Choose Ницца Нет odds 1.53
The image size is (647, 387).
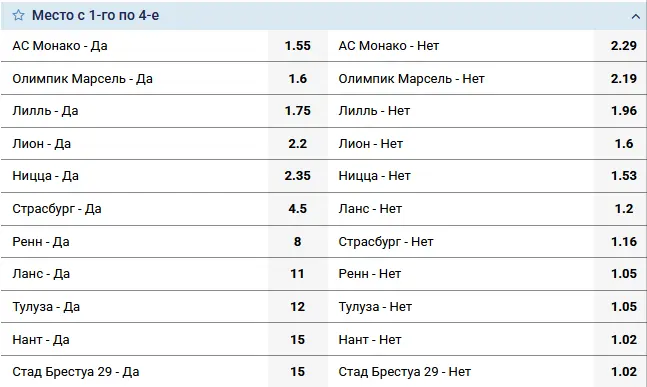coord(623,176)
